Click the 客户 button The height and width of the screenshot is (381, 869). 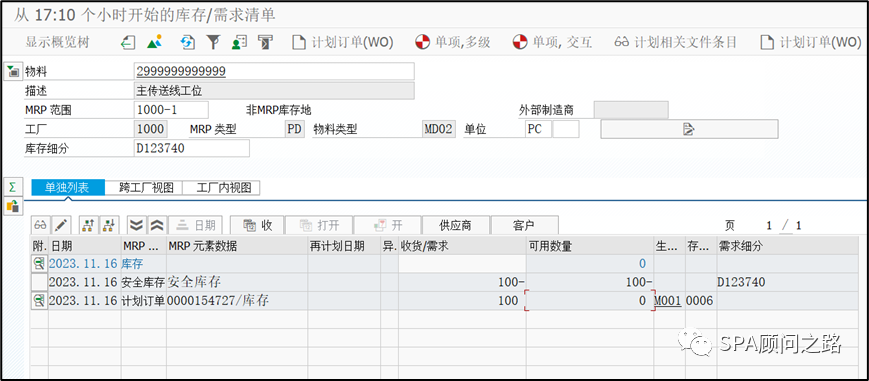(524, 225)
